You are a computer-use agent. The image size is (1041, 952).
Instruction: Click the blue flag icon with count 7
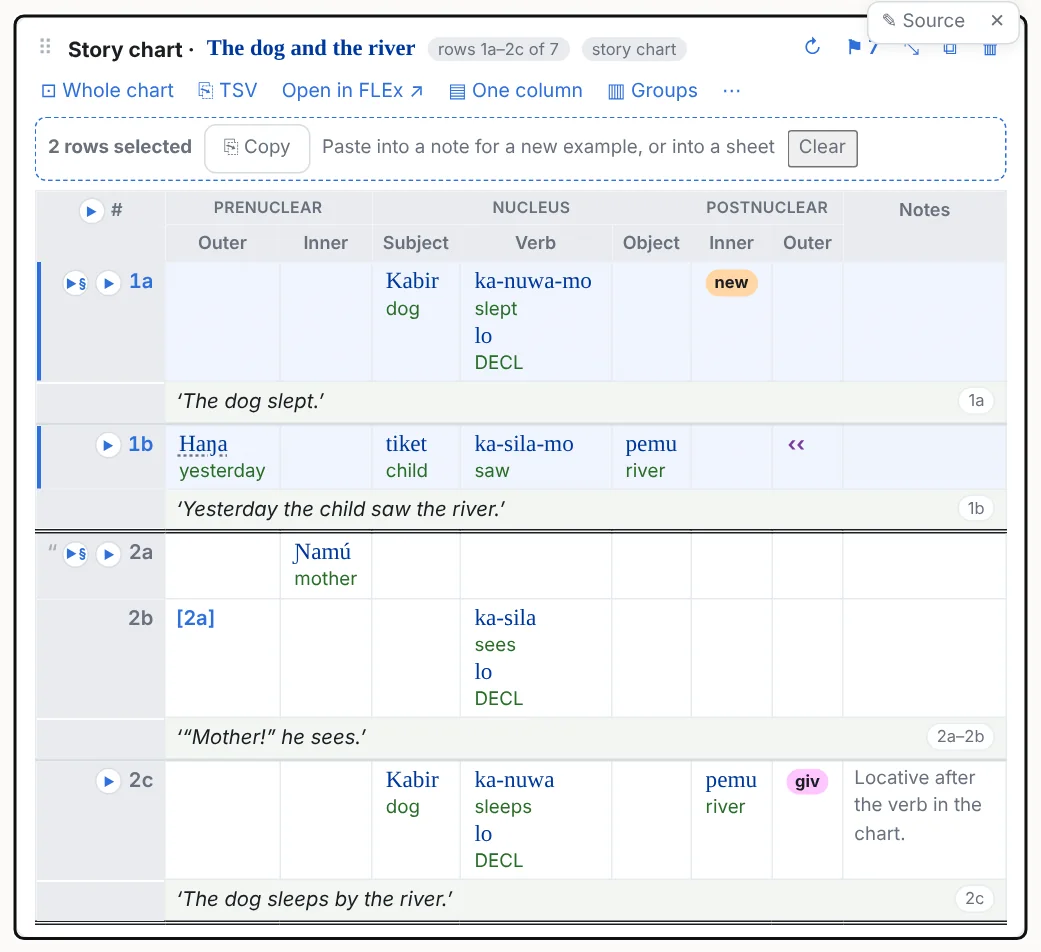pos(862,47)
